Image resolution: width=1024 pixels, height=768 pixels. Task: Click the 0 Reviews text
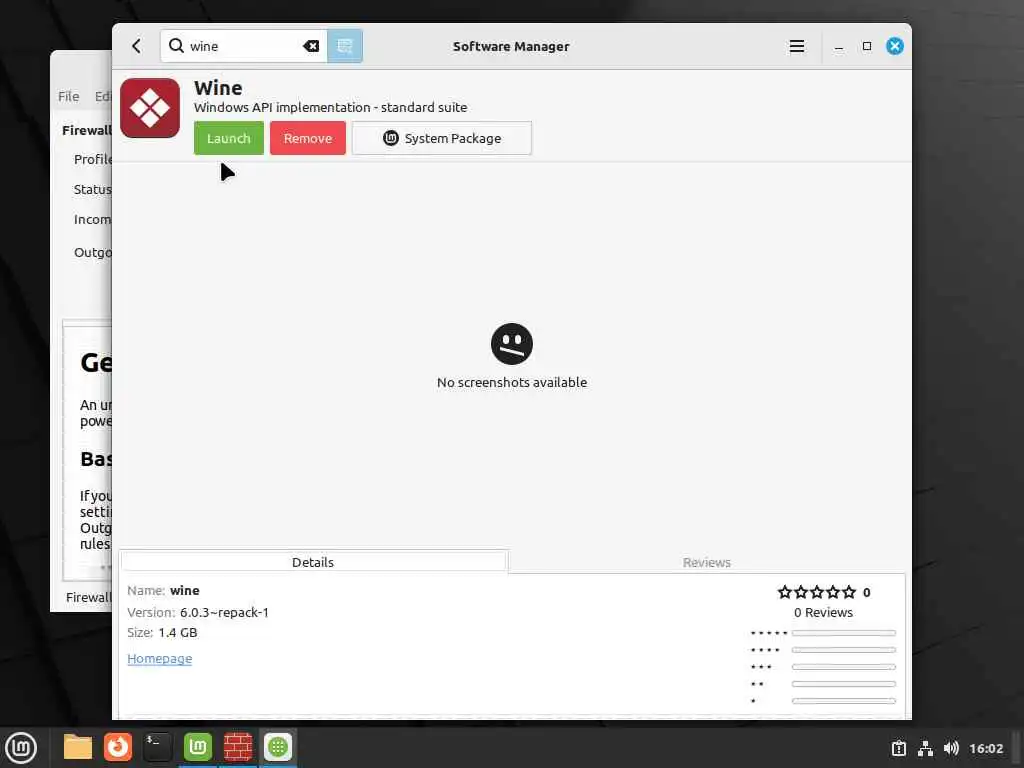tap(823, 613)
